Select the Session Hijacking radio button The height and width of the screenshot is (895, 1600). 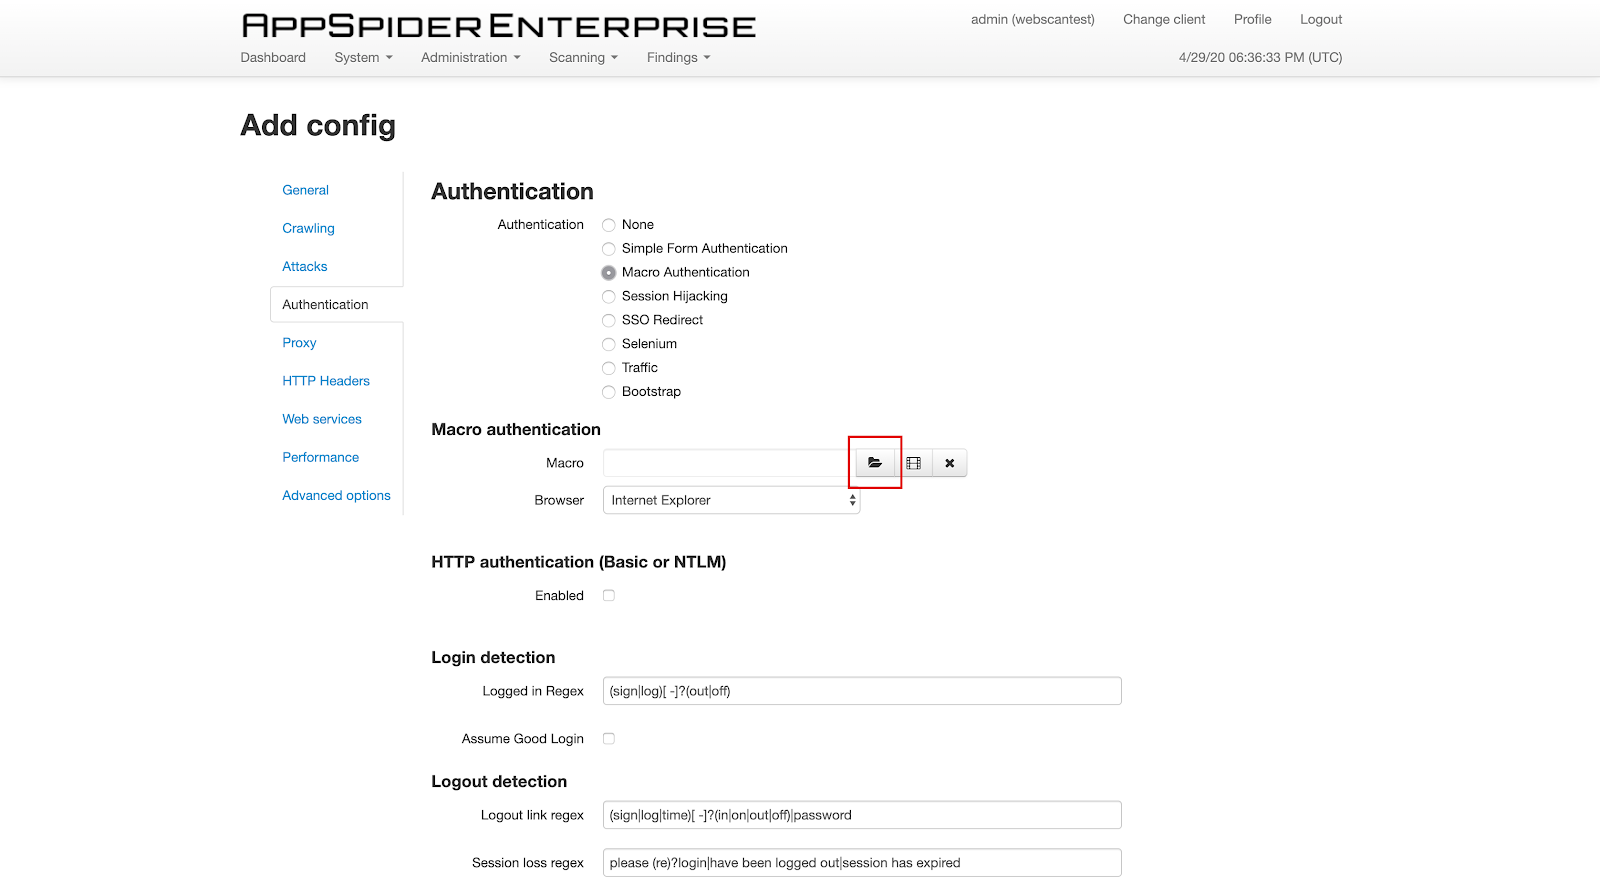pos(609,297)
